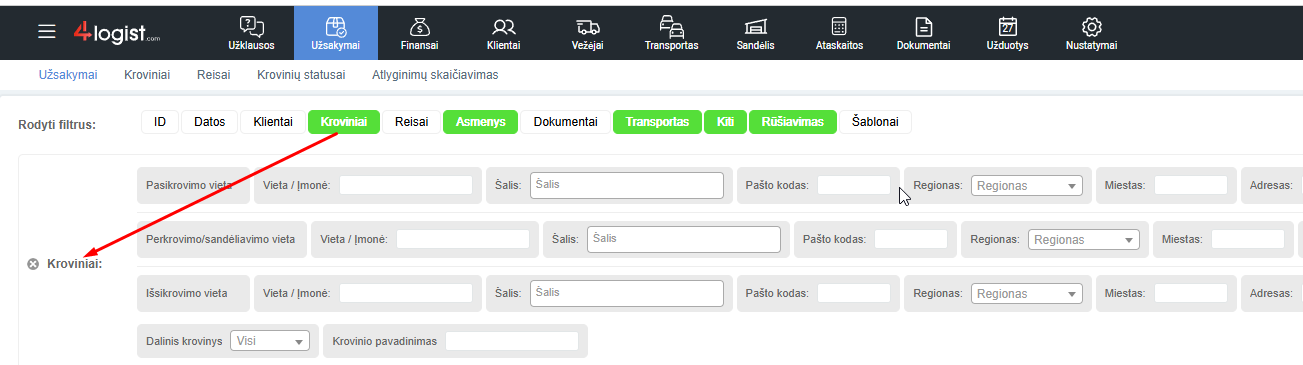Open the Reisai submenu tab

[214, 75]
